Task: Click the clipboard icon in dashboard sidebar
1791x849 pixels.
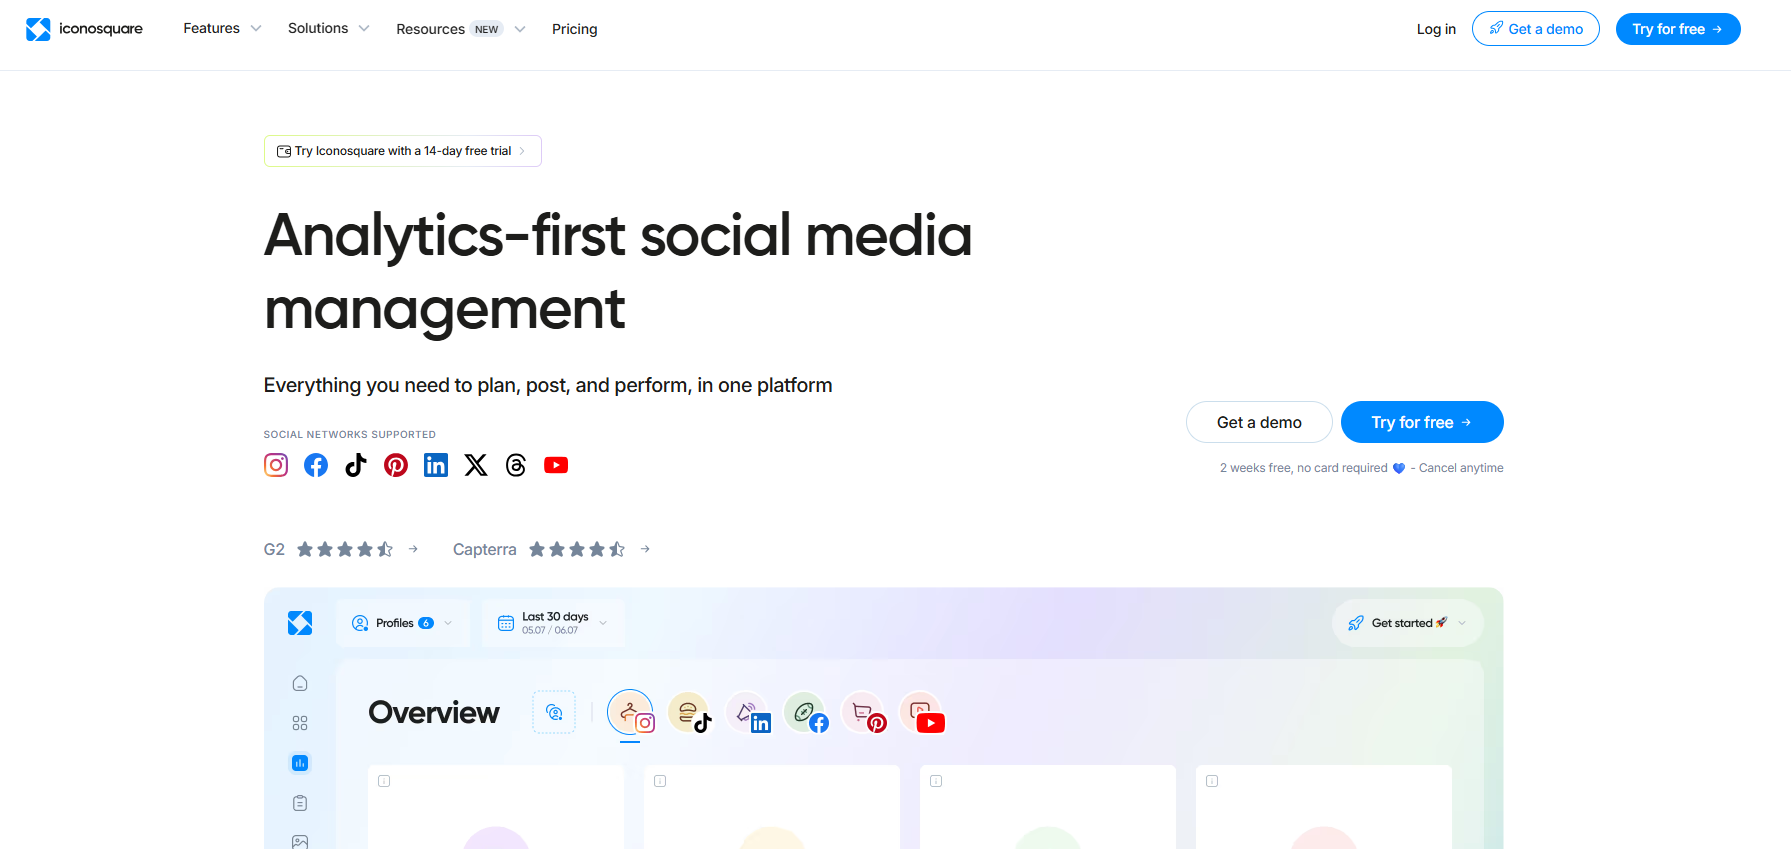Action: coord(300,803)
